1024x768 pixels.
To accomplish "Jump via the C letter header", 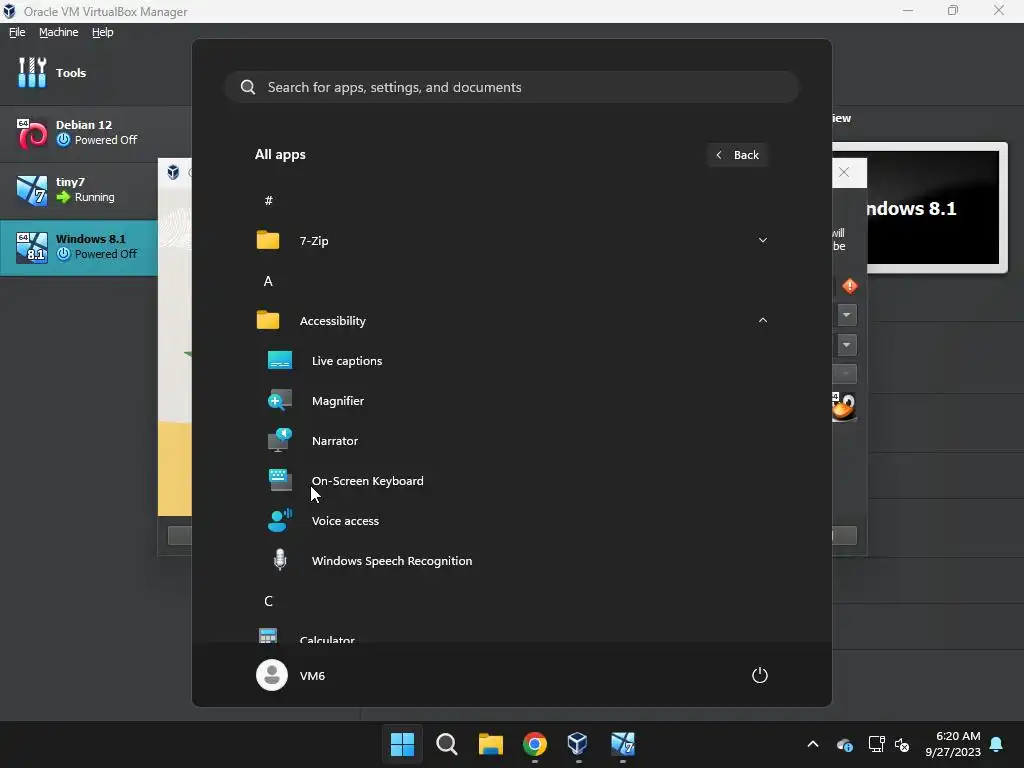I will click(x=268, y=601).
